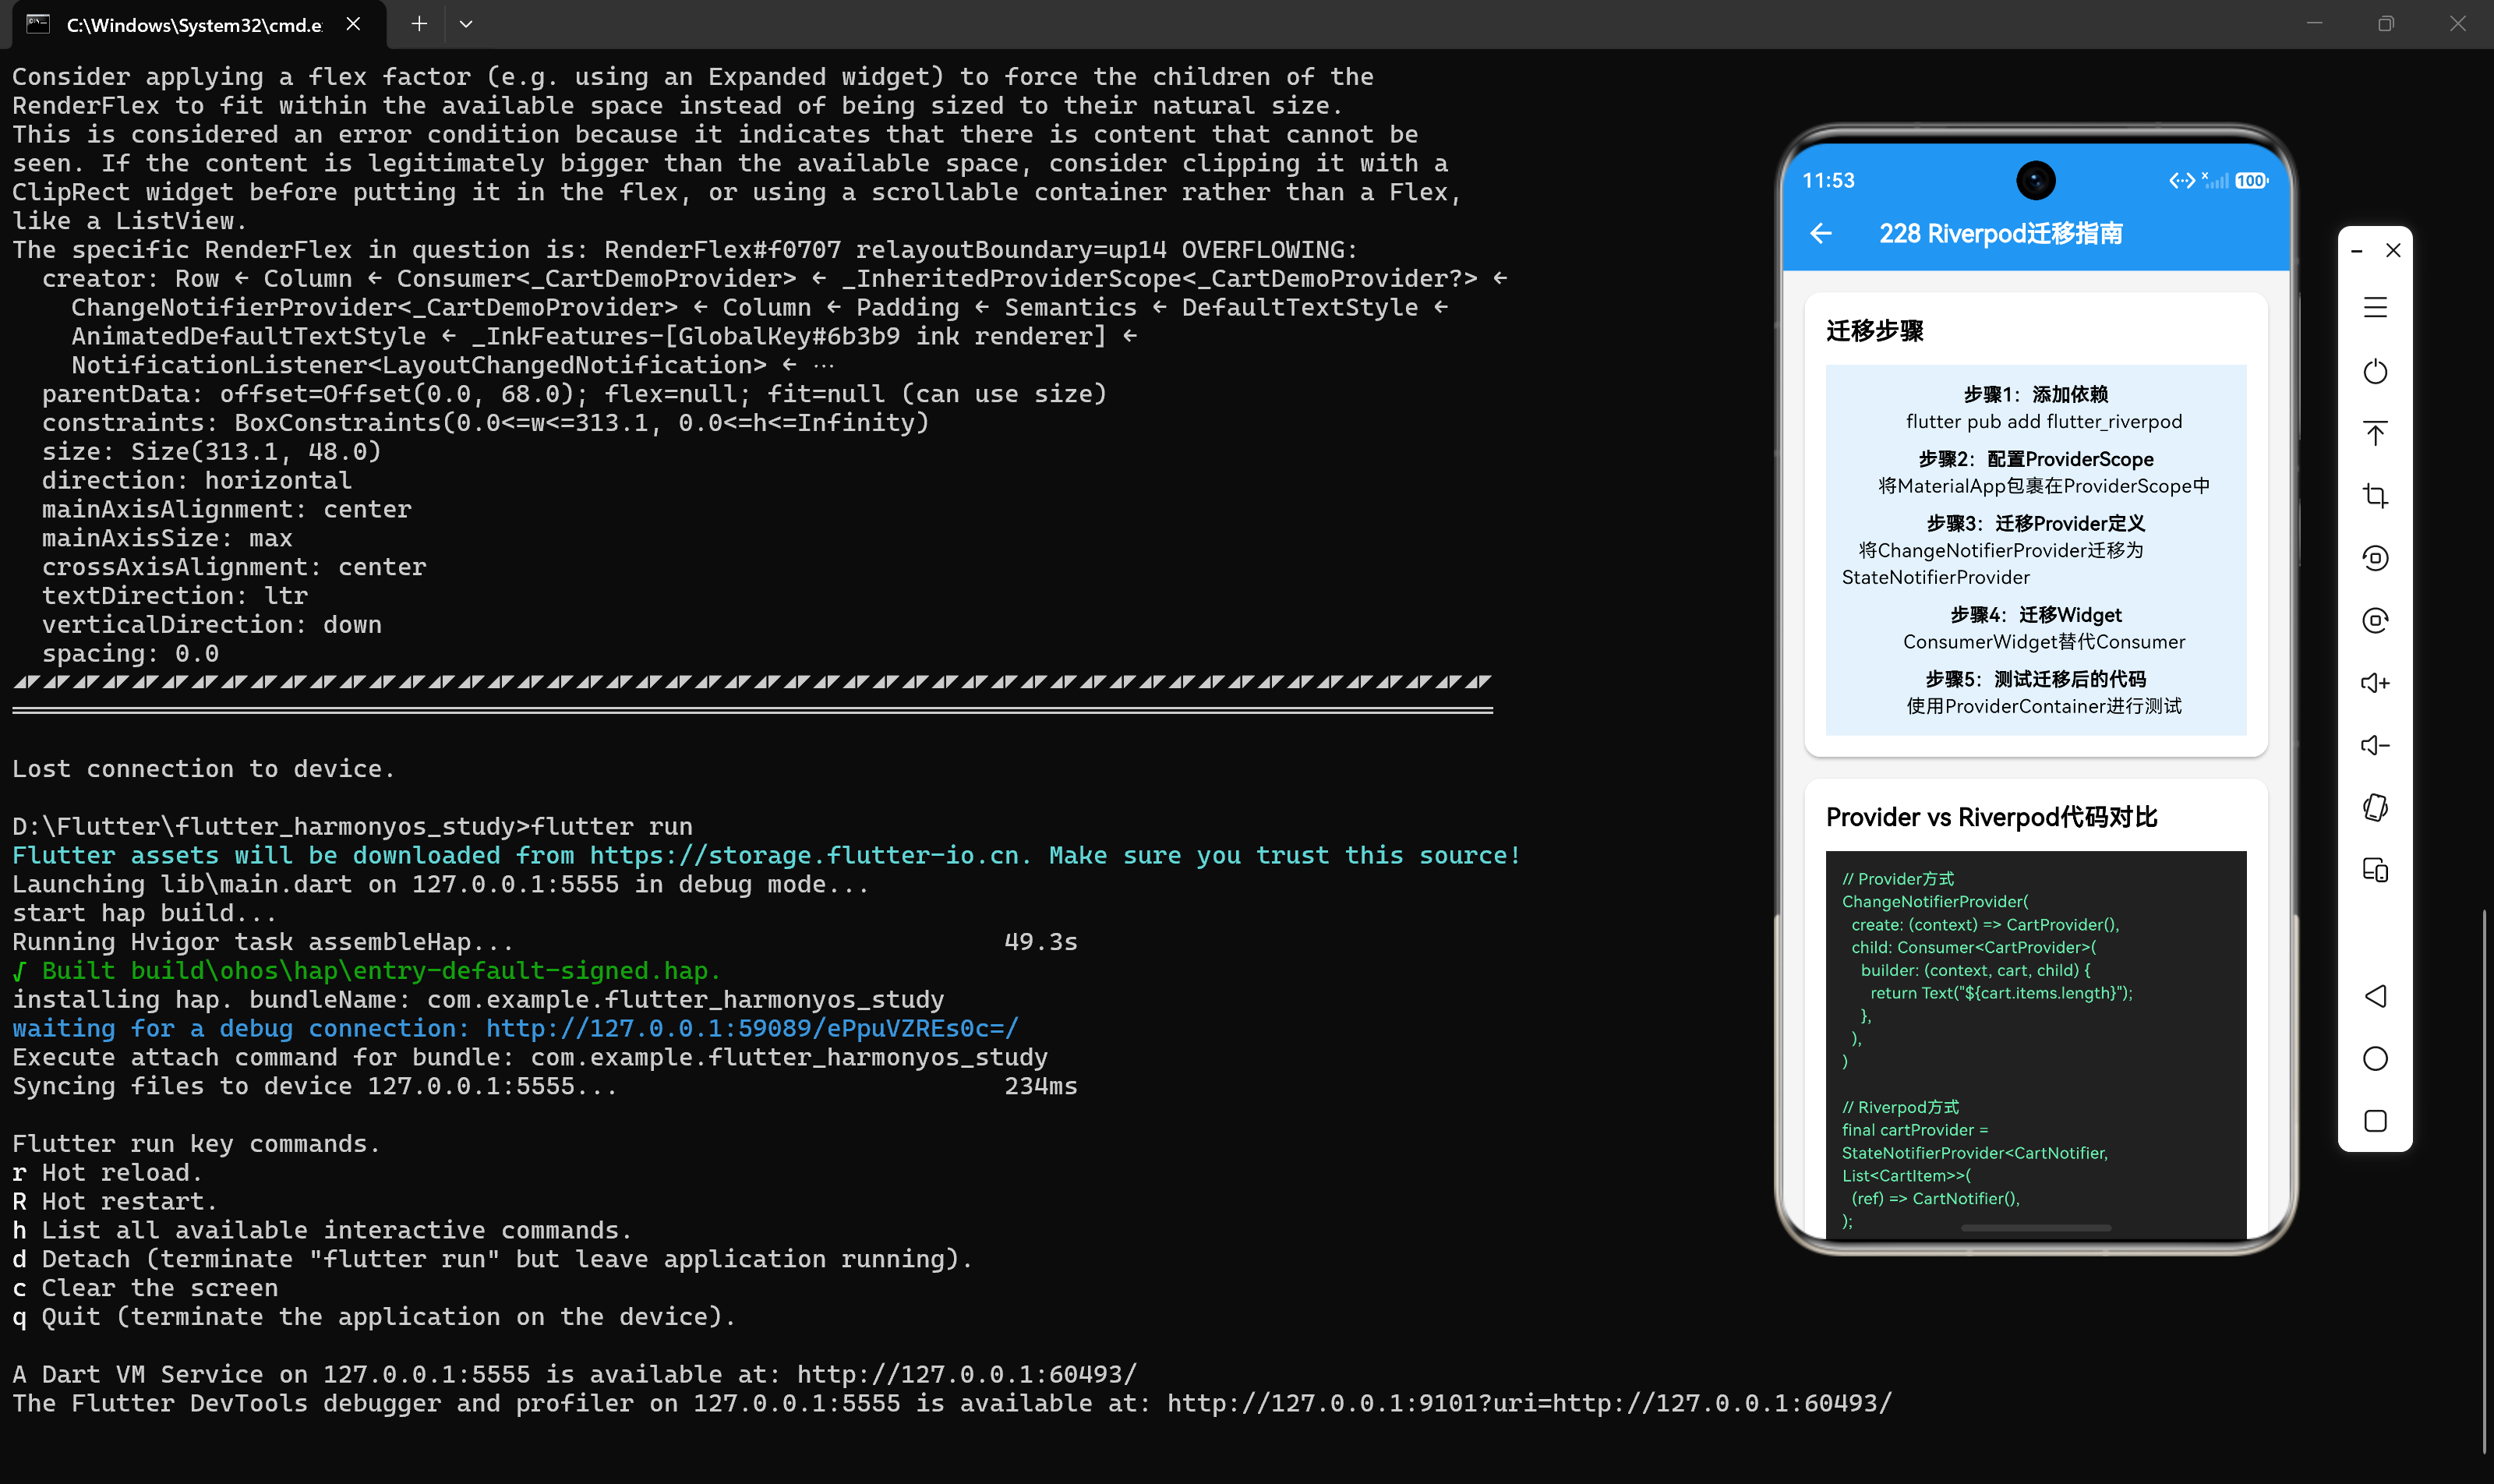This screenshot has width=2494, height=1484.
Task: Tap the phone gesture navigation bar handle
Action: (x=2036, y=1228)
